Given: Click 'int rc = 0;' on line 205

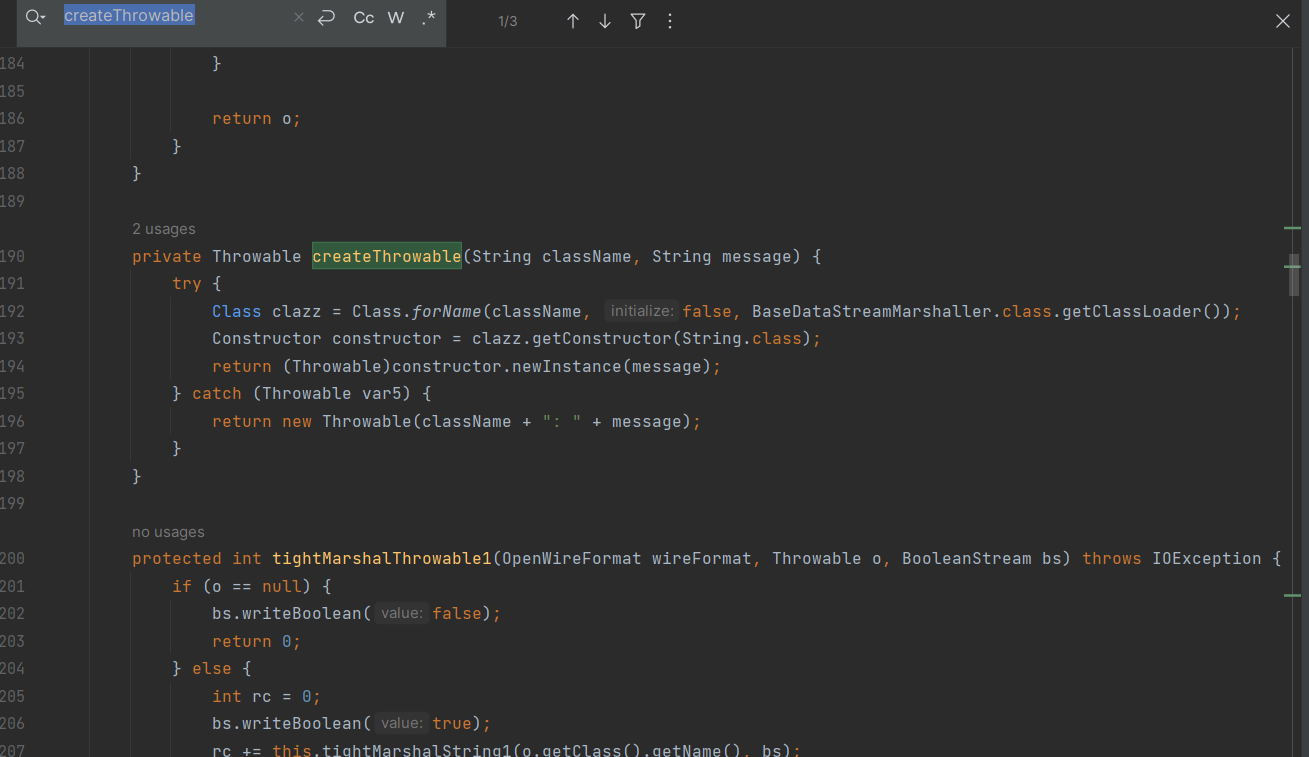Looking at the screenshot, I should pos(266,696).
